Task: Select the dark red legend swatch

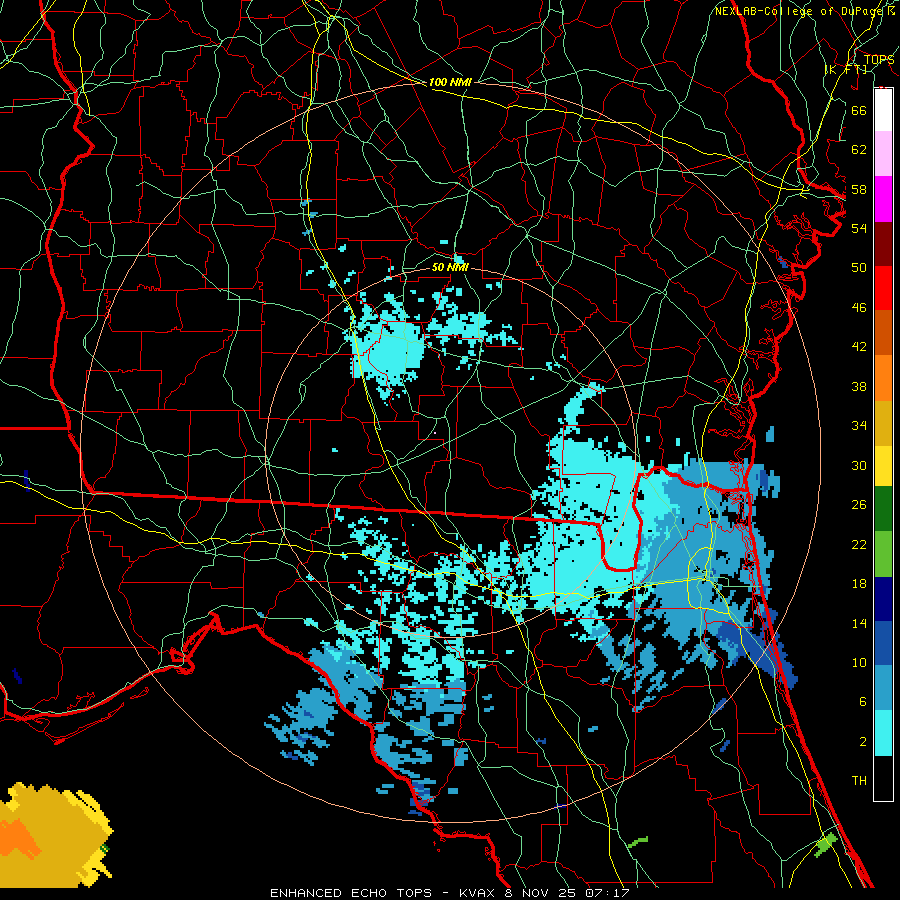Action: point(883,244)
